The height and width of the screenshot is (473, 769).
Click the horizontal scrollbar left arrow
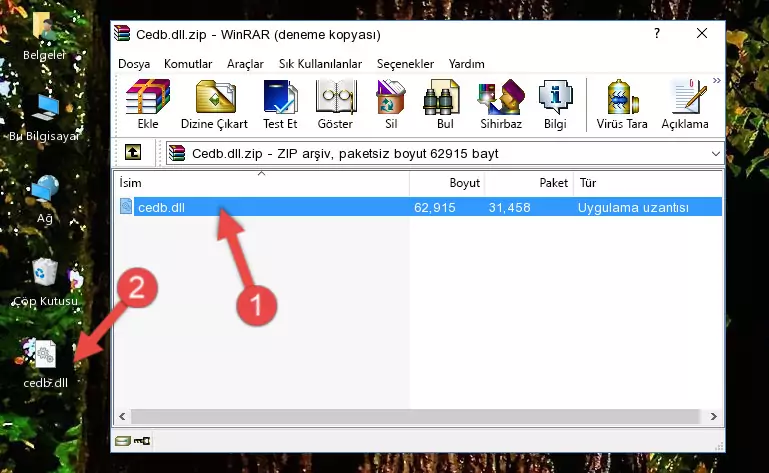[x=122, y=416]
